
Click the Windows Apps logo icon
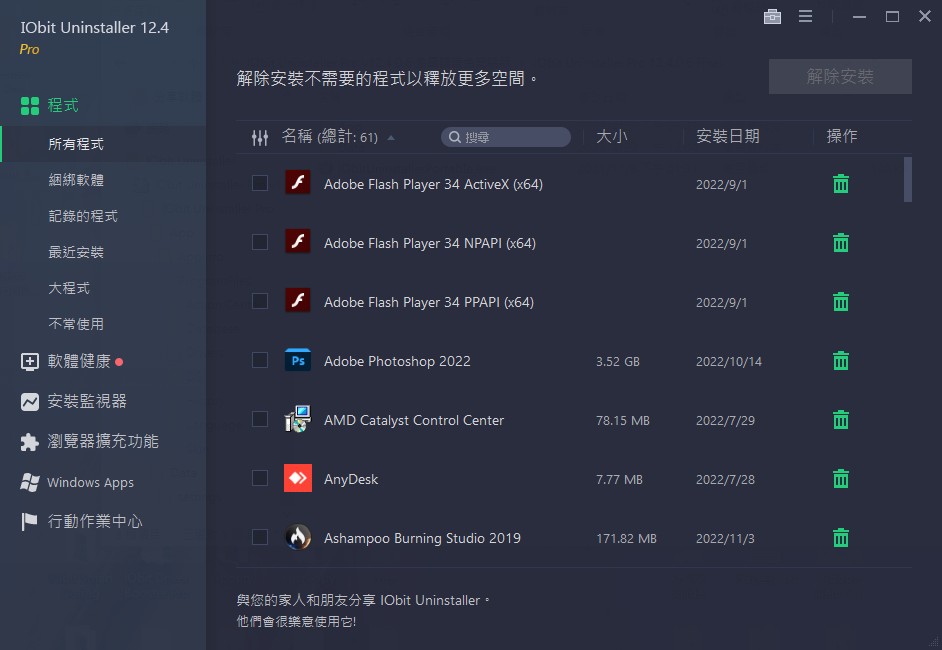tap(29, 482)
